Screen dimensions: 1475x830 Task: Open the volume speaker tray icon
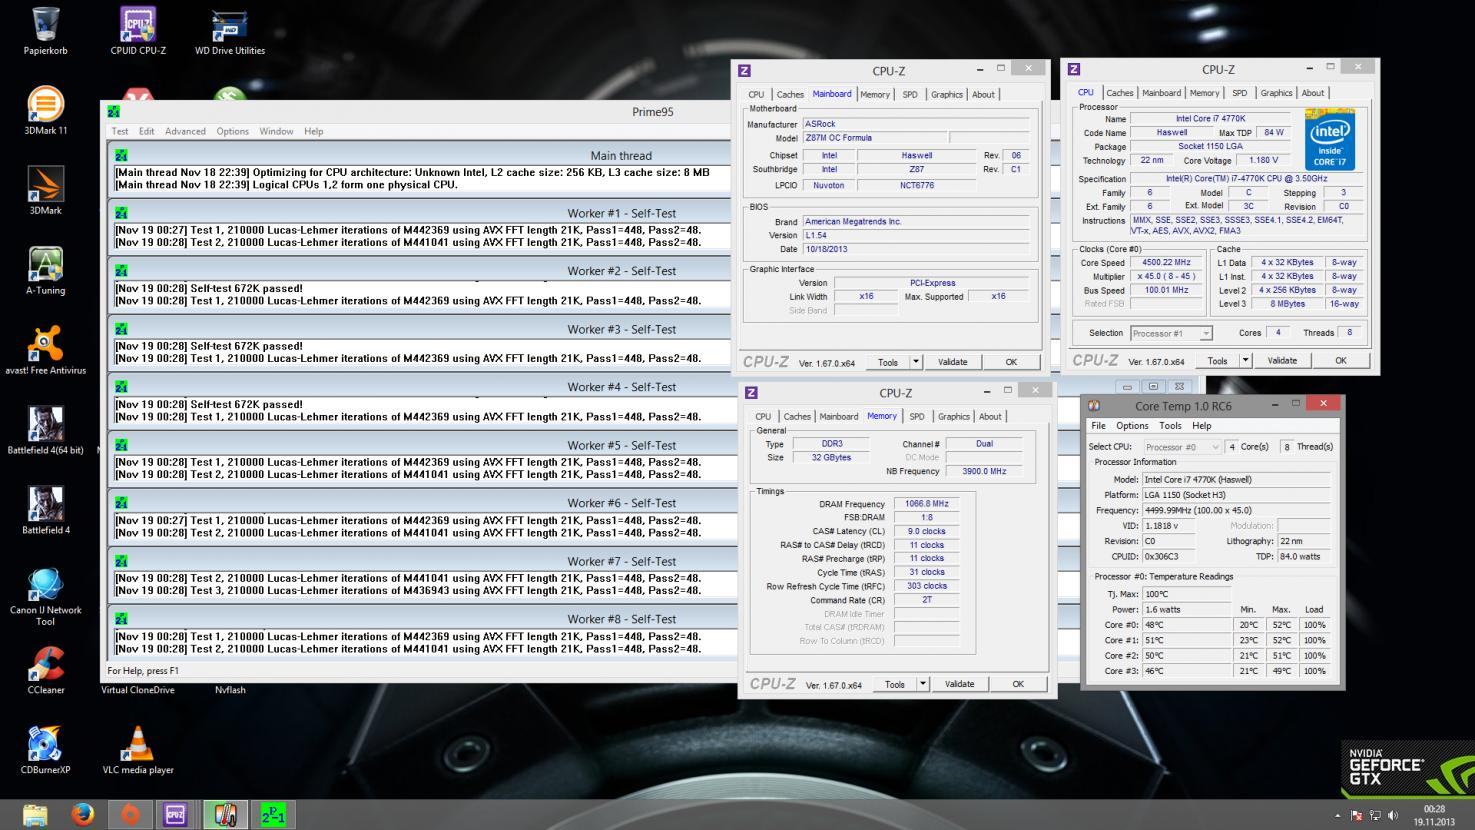click(1393, 816)
